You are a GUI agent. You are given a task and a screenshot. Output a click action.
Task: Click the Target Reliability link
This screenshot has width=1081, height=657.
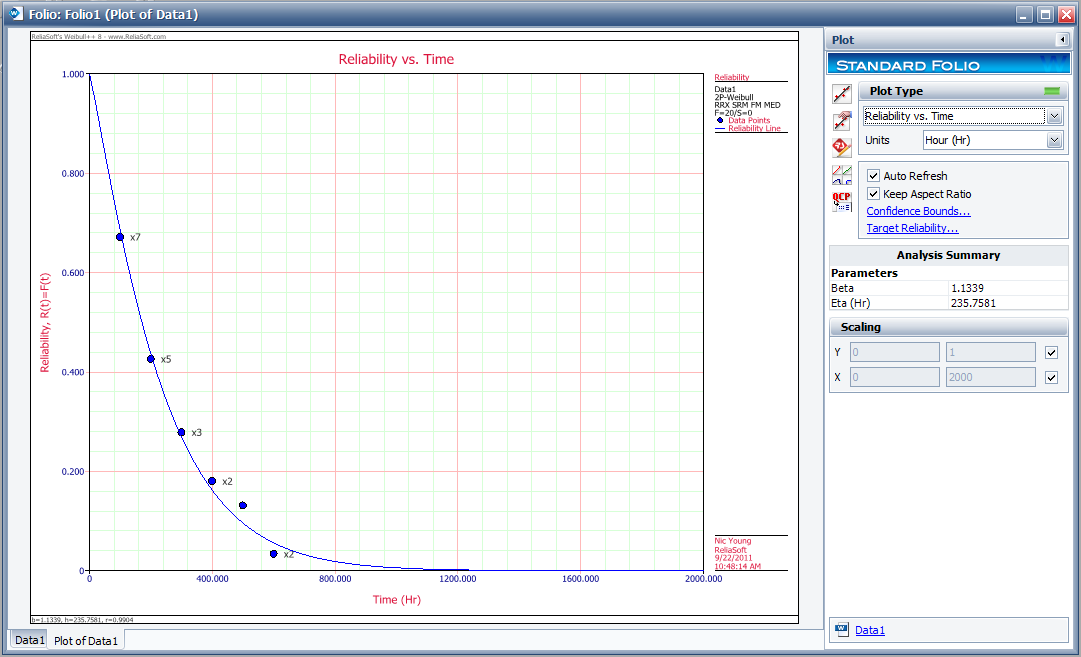point(912,228)
